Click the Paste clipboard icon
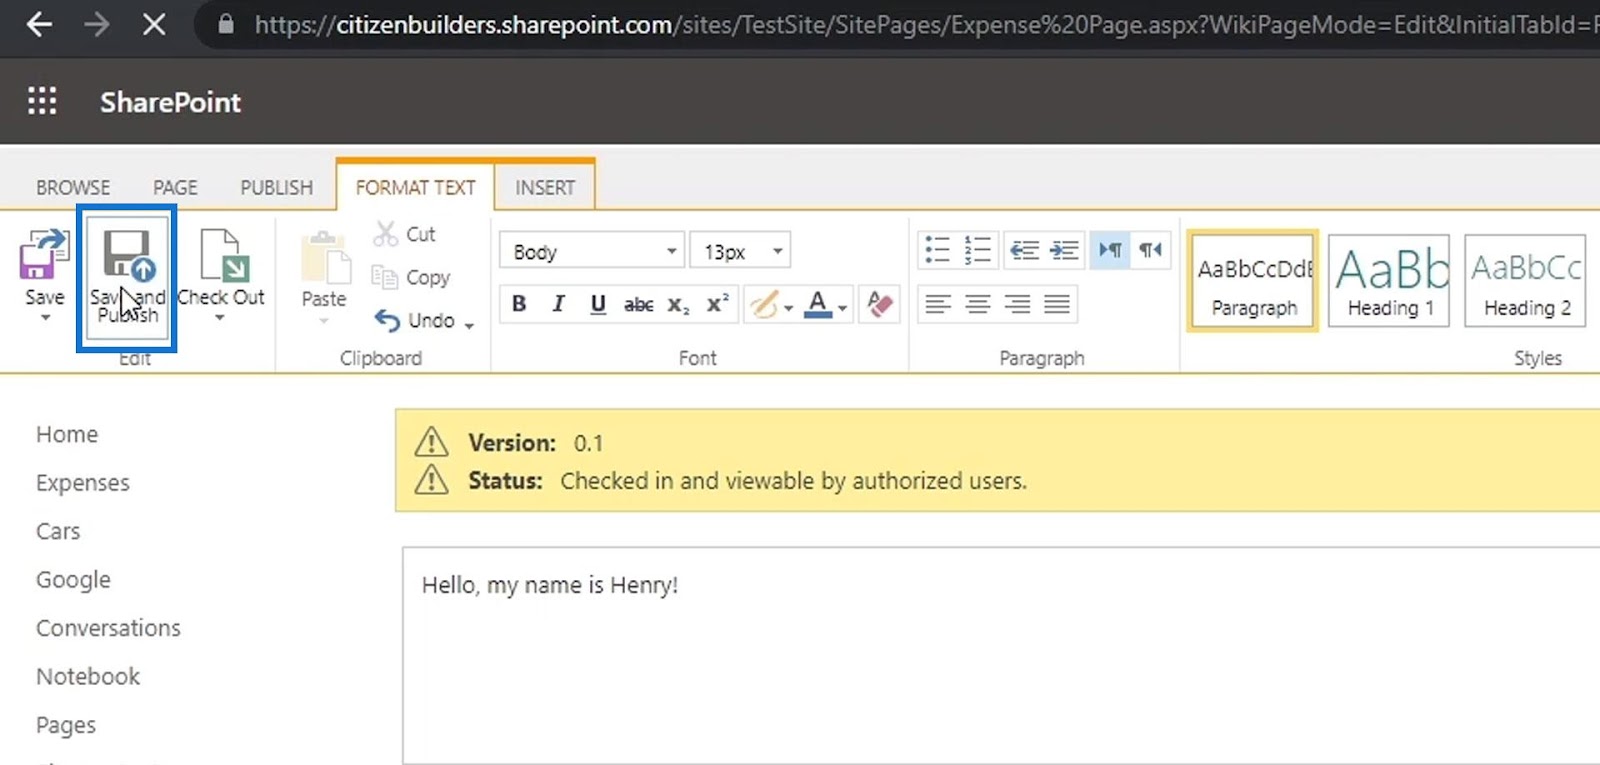 [x=325, y=258]
